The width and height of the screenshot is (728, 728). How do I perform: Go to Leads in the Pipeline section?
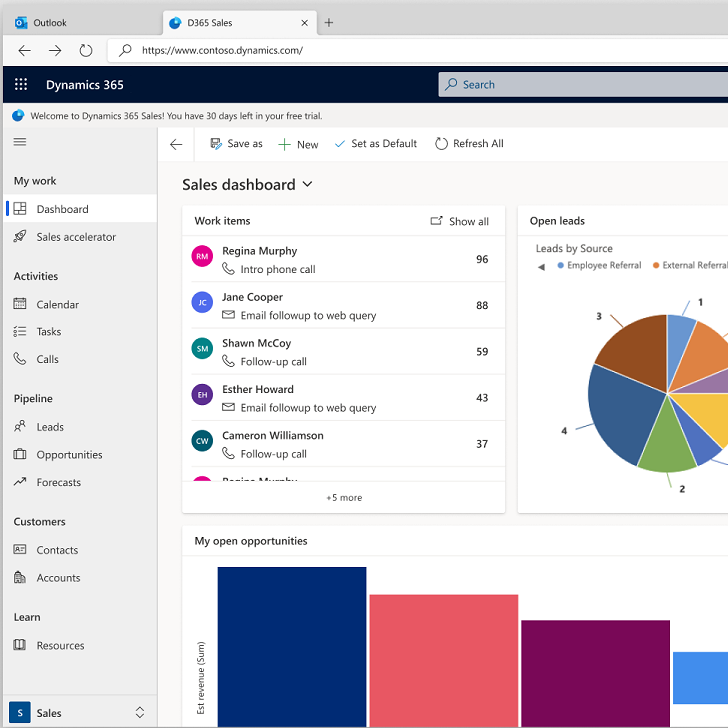(80, 427)
